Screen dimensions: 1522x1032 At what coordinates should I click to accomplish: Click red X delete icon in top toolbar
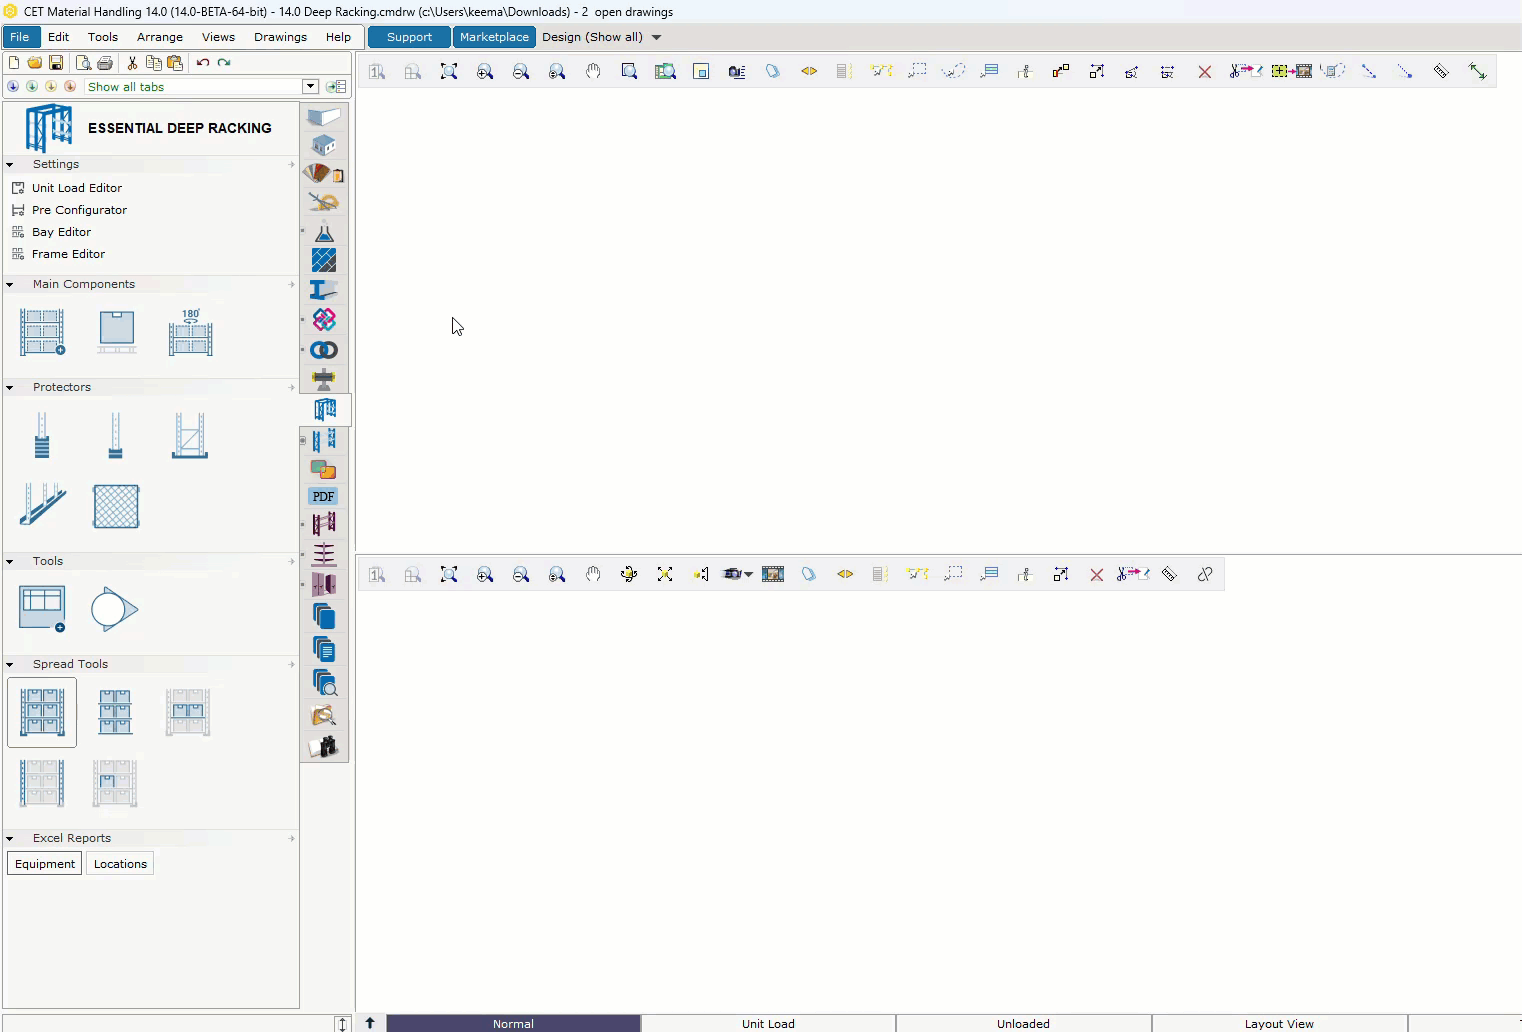(x=1205, y=71)
